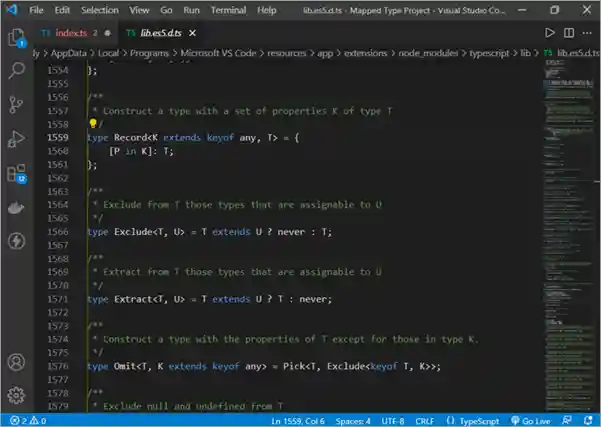Image resolution: width=601 pixels, height=427 pixels.
Task: Change indentation via Spaces: 4
Action: point(353,421)
